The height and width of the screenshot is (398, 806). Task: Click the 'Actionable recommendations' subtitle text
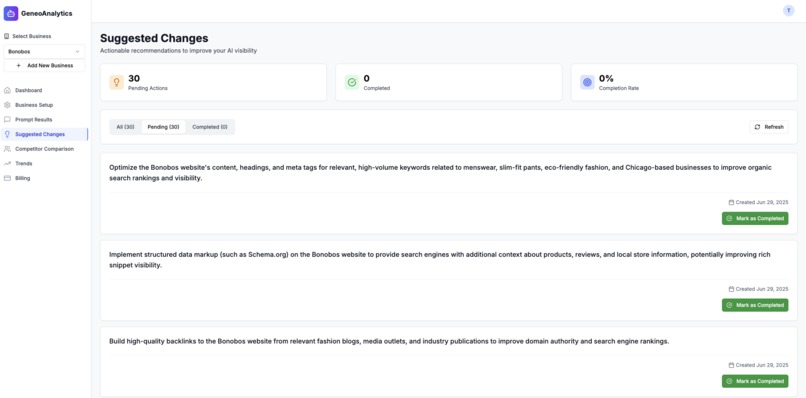coord(178,51)
